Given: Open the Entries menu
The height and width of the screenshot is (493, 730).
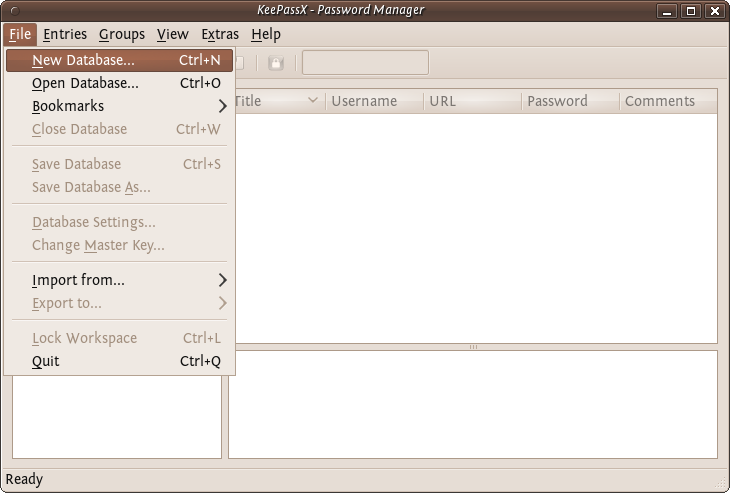Looking at the screenshot, I should 66,34.
